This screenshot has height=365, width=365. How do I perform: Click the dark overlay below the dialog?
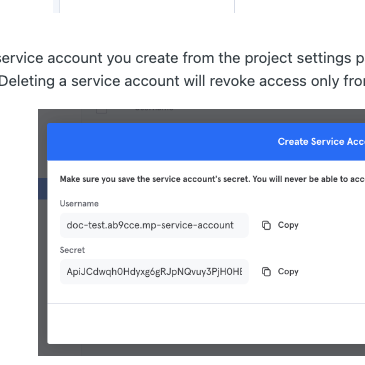(201, 350)
